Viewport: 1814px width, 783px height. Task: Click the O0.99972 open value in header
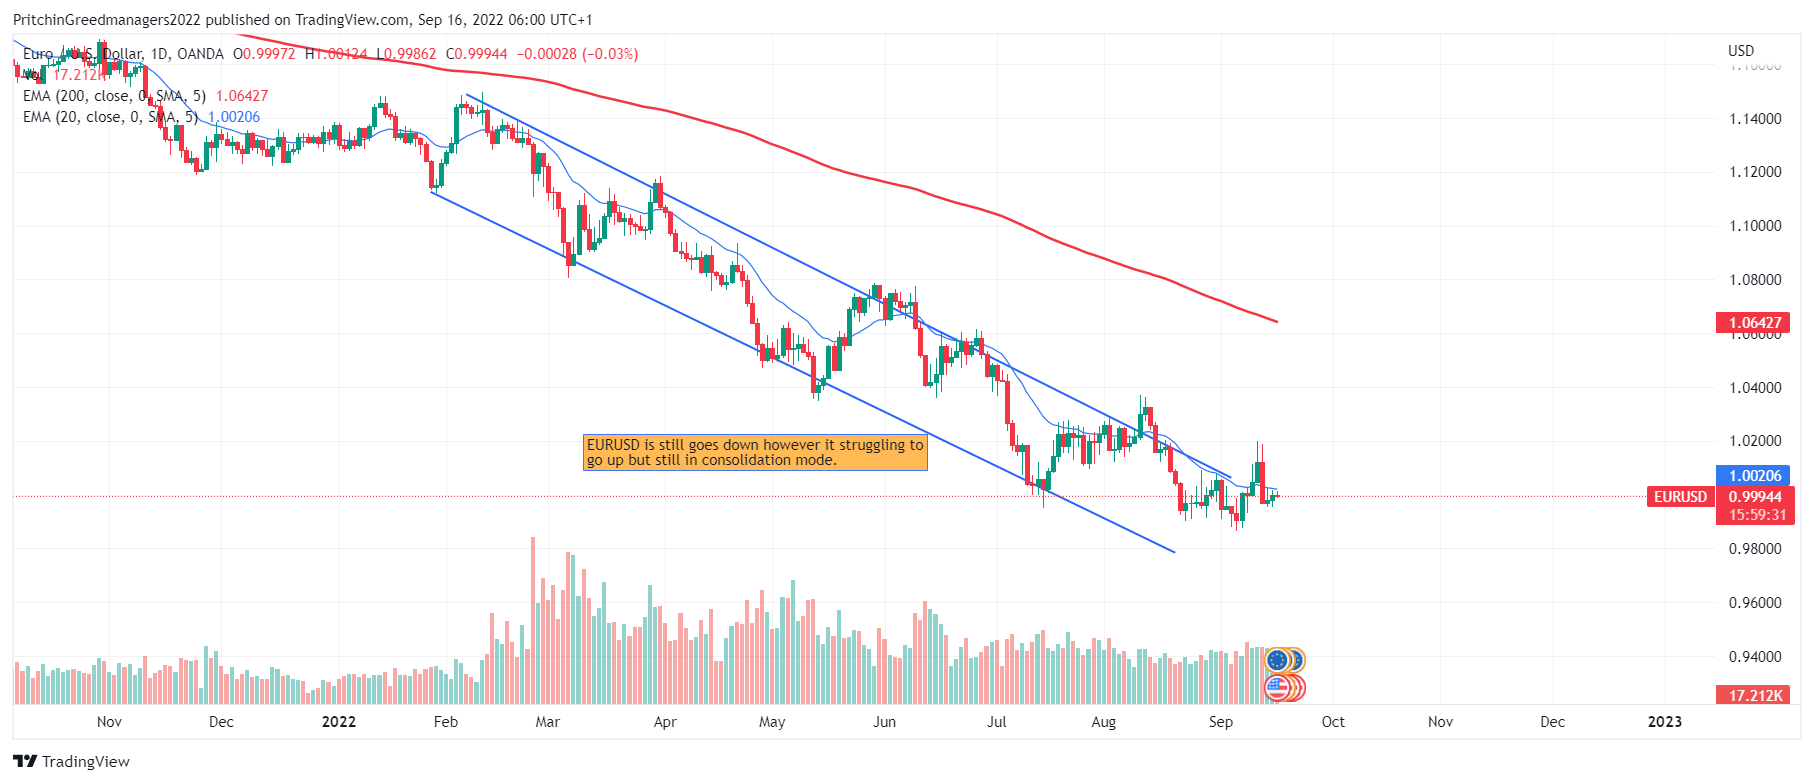pyautogui.click(x=264, y=54)
